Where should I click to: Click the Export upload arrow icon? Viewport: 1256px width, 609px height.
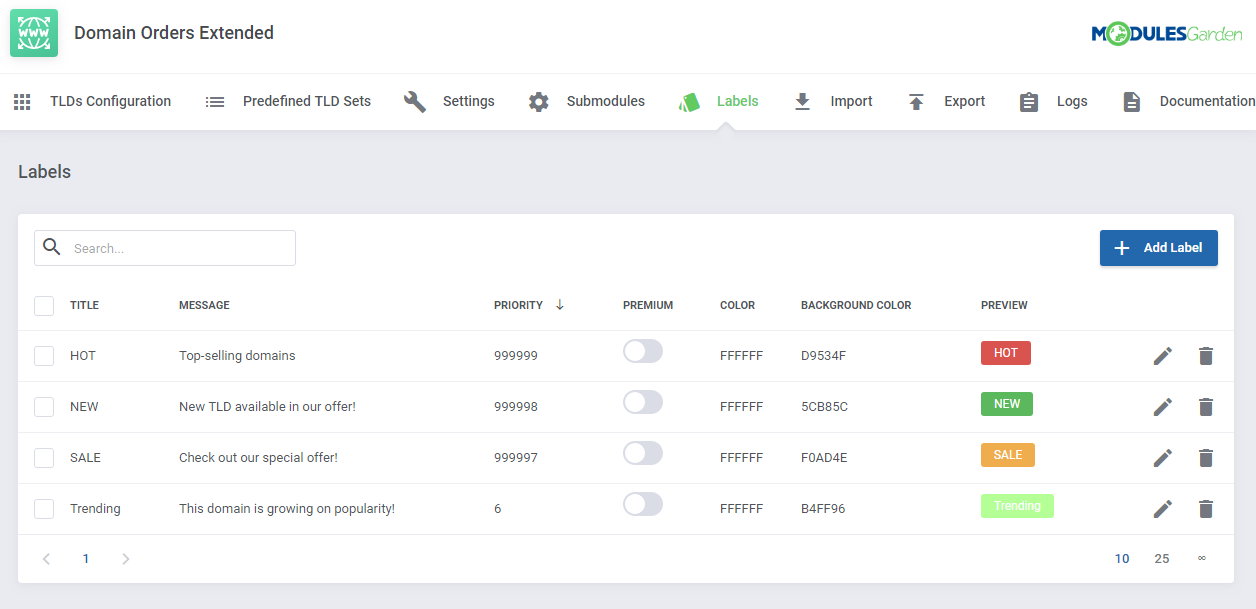click(x=916, y=101)
